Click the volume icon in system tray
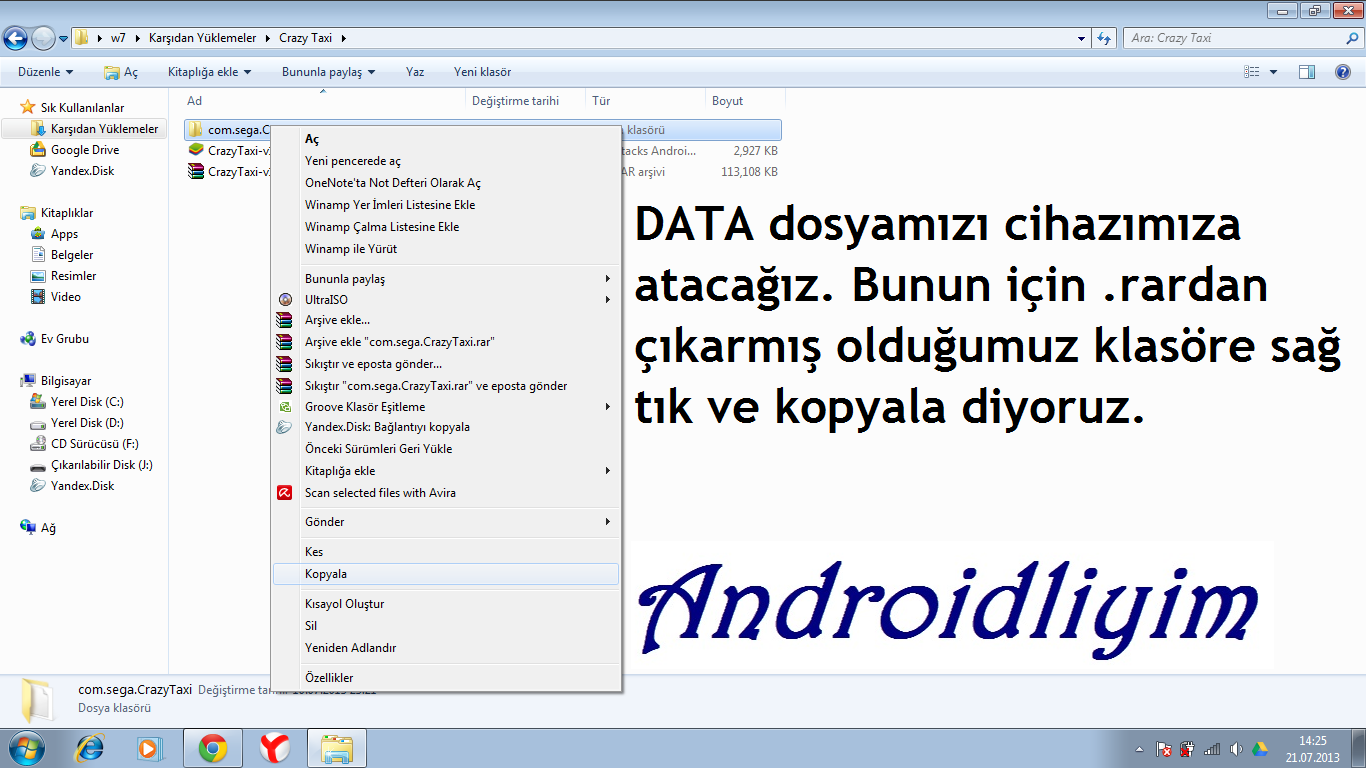 [1236, 749]
